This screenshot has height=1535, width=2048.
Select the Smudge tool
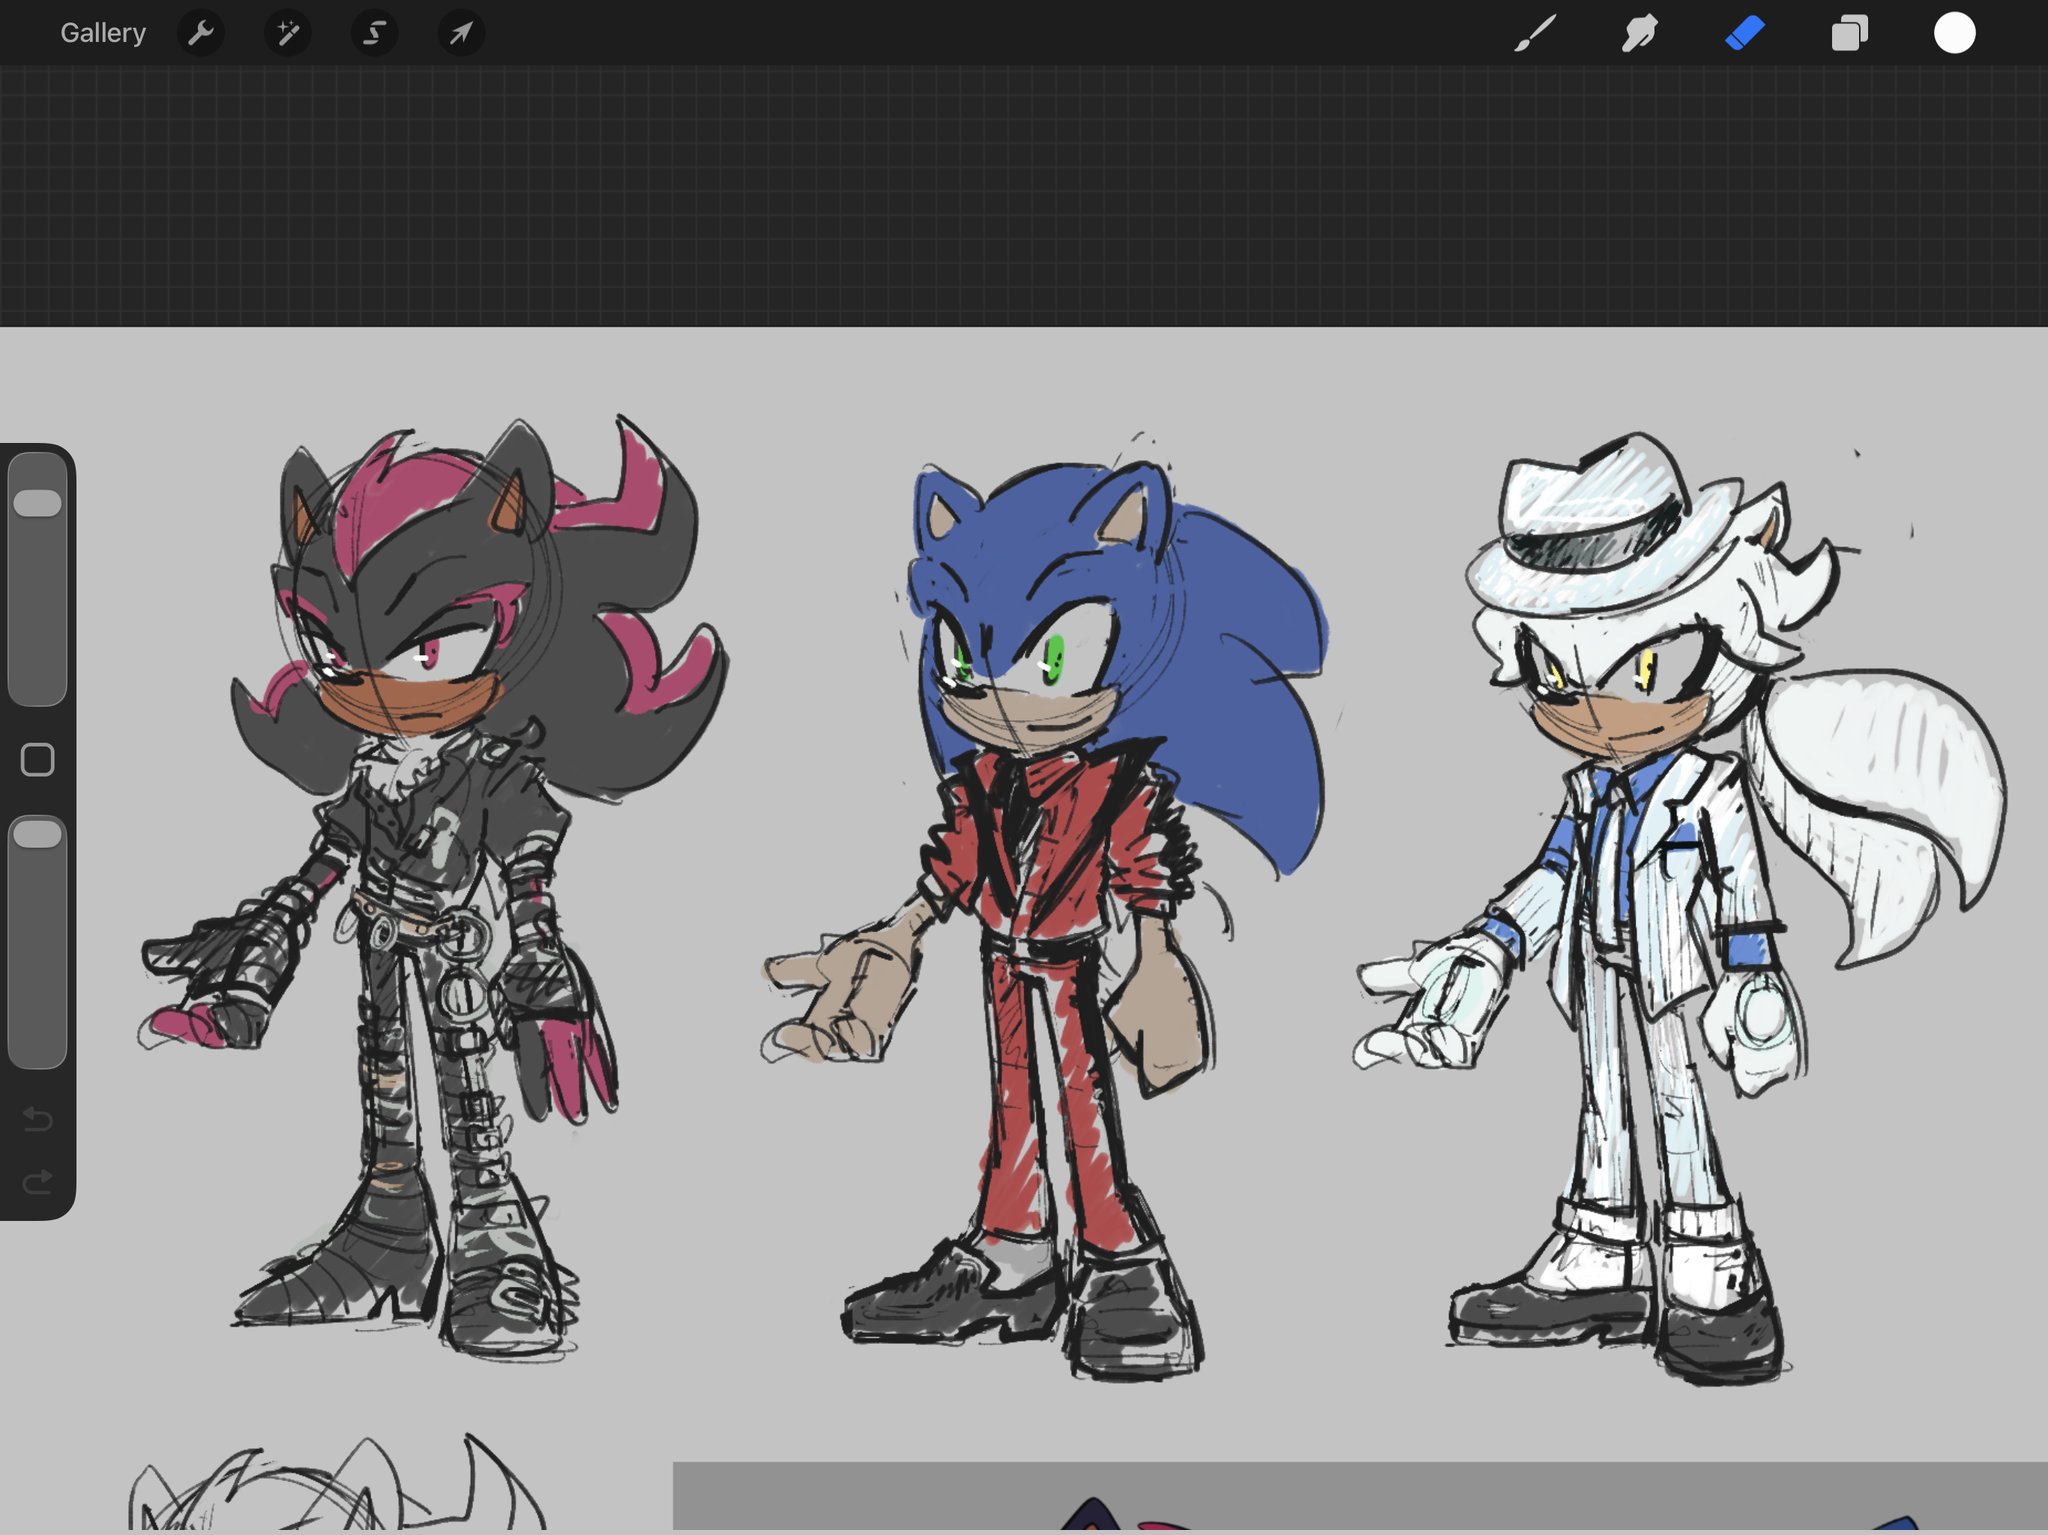1640,33
